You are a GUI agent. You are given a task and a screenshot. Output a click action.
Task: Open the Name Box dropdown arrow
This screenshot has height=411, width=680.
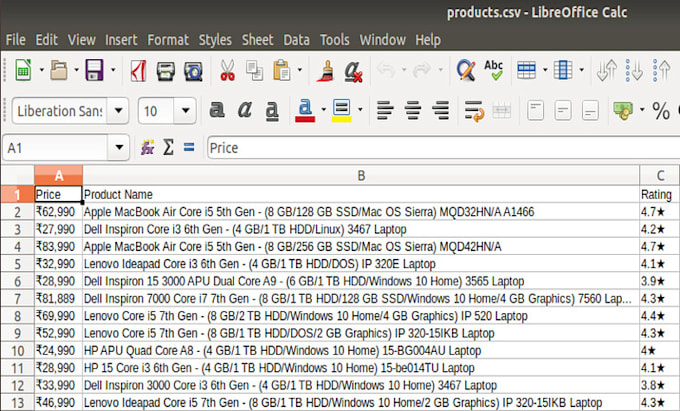(x=119, y=148)
